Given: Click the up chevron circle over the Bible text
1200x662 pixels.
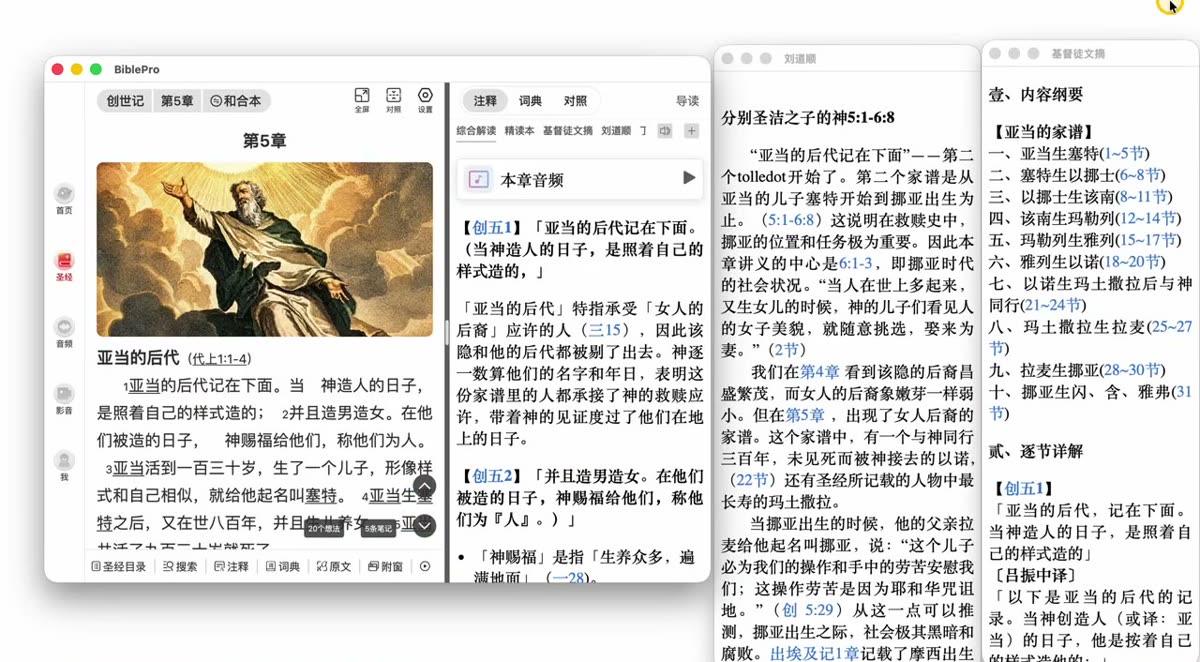Looking at the screenshot, I should coord(424,488).
